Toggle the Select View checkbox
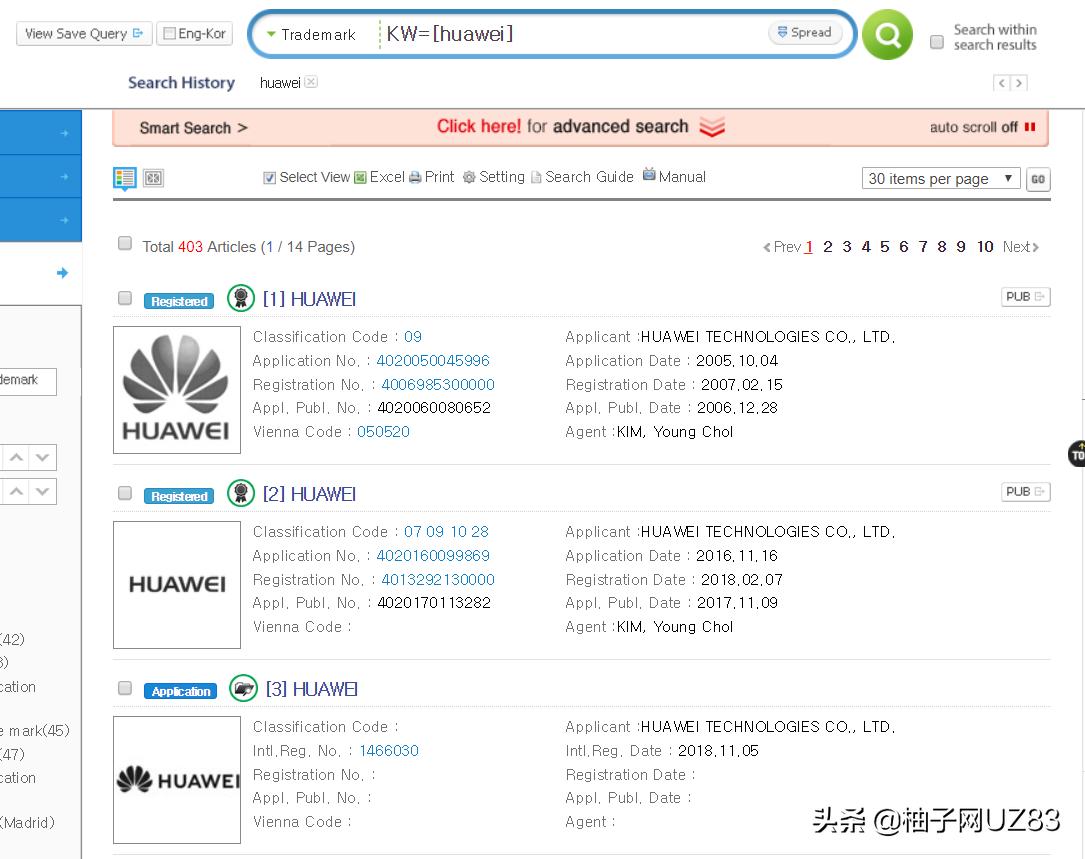The height and width of the screenshot is (859, 1085). pos(269,178)
